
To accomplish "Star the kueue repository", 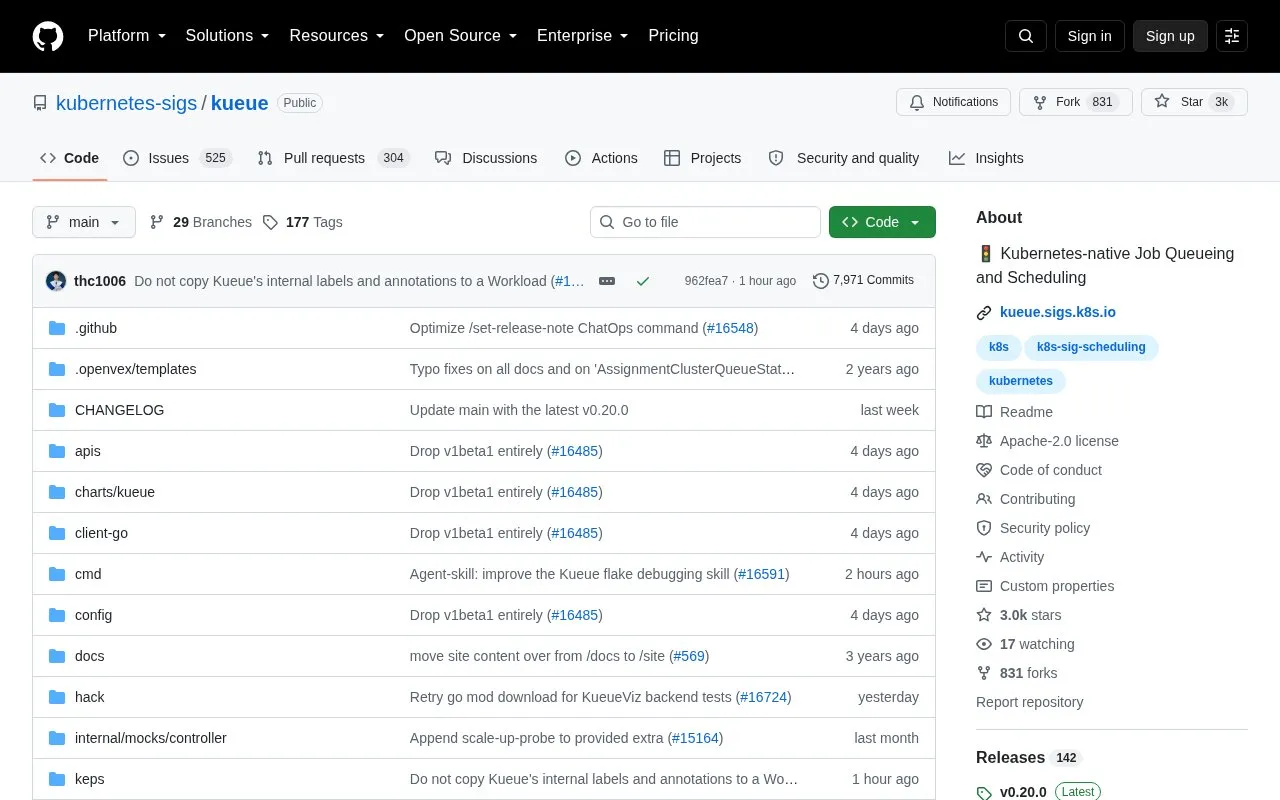I will point(1194,102).
